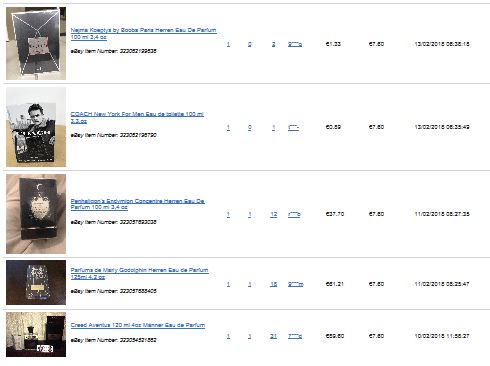Image resolution: width=490 pixels, height=366 pixels.
Task: View the 12 bids on Penhaligon's listing
Action: [273, 214]
